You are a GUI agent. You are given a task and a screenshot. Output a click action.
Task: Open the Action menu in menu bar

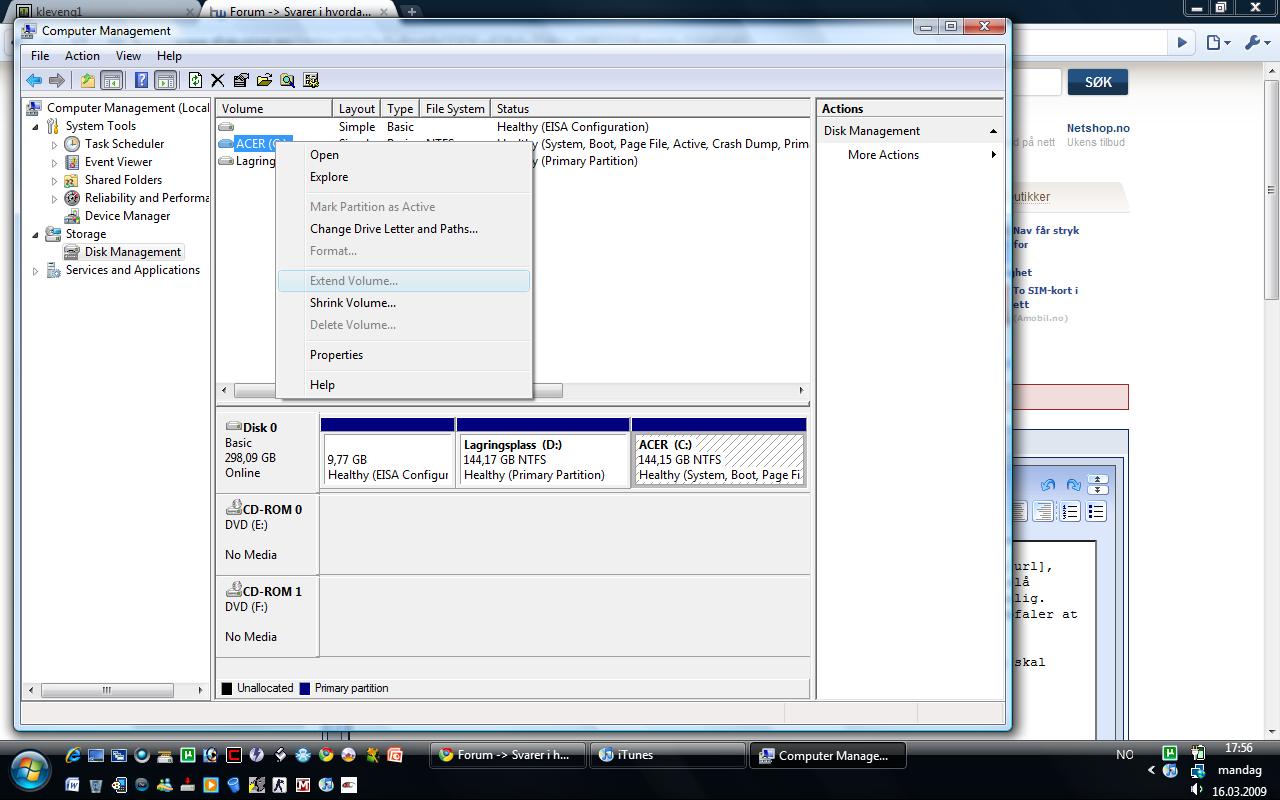pos(82,56)
